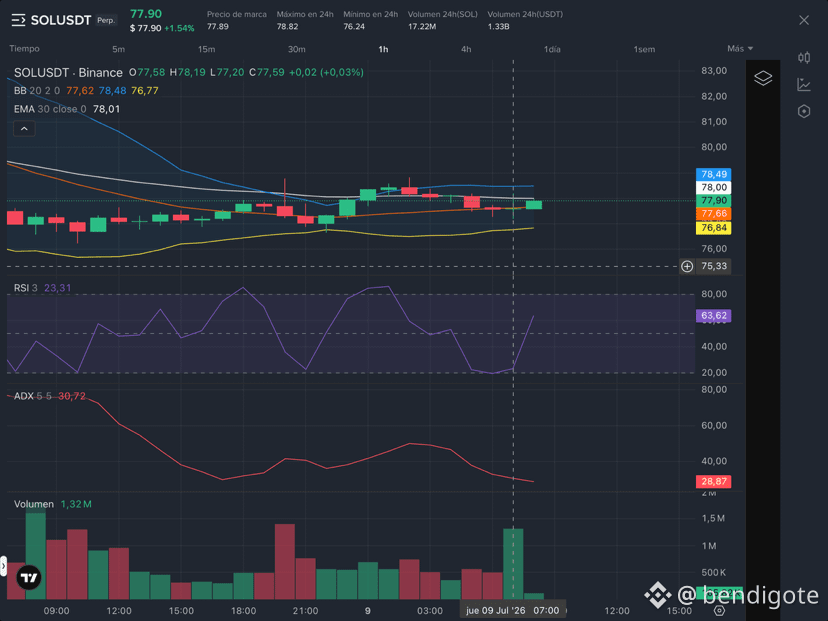Click the Perp. contract badge

106,21
